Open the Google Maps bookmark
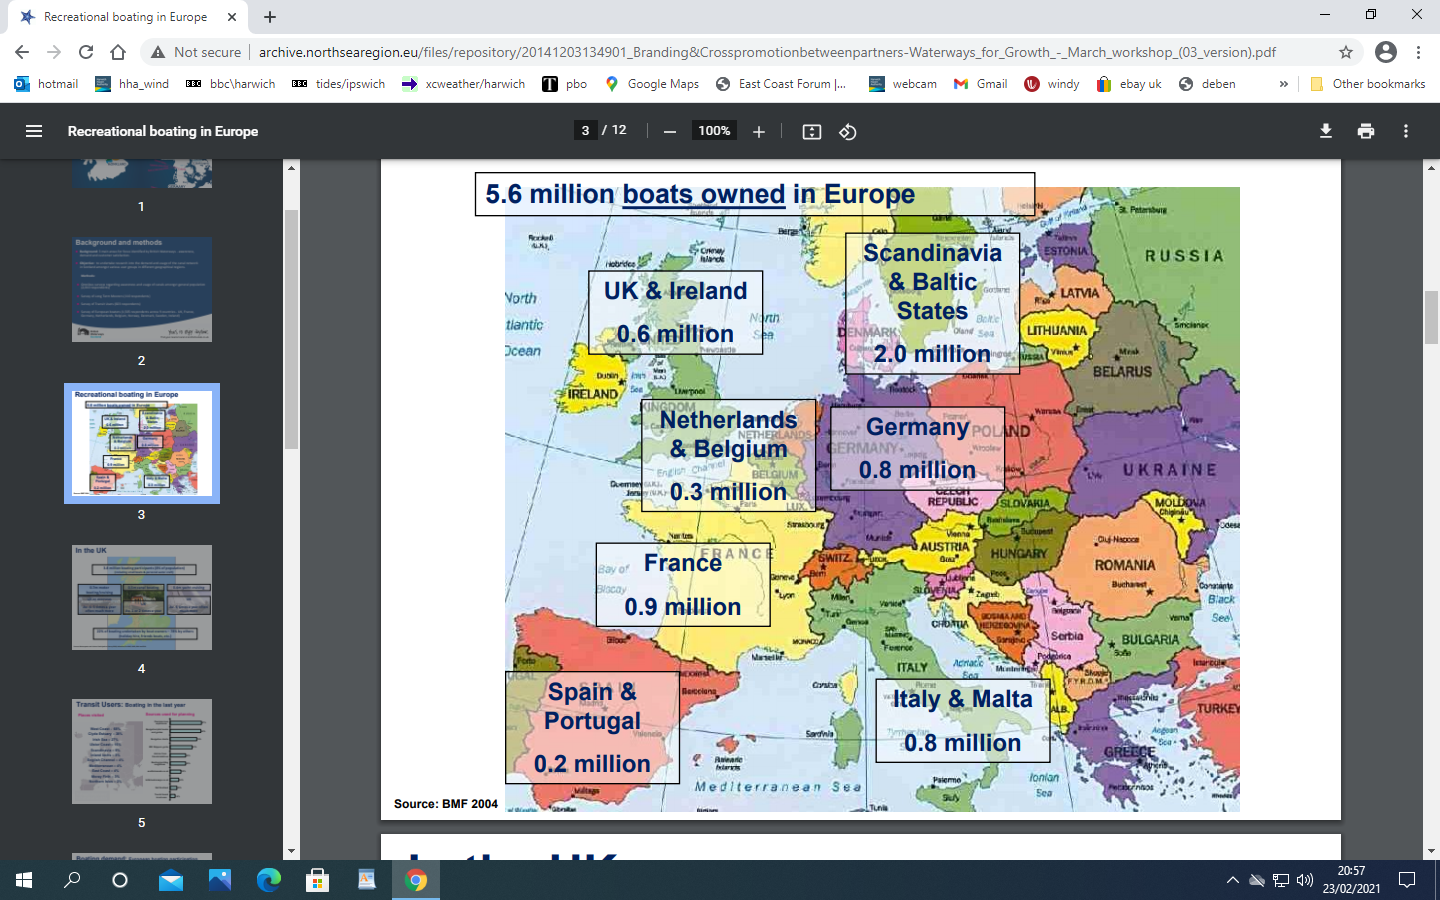The height and width of the screenshot is (900, 1440). (x=652, y=84)
